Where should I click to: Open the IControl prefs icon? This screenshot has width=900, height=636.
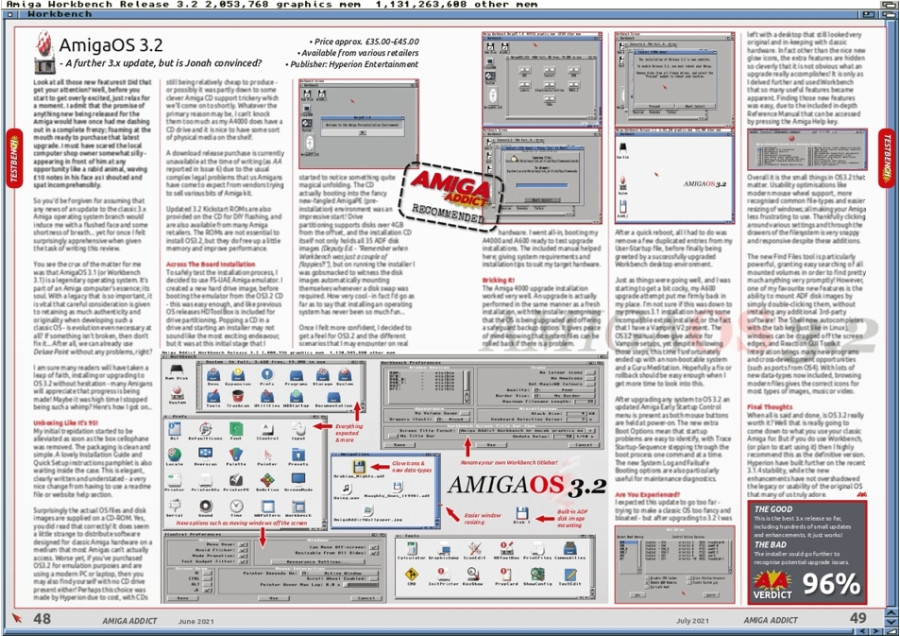point(267,429)
